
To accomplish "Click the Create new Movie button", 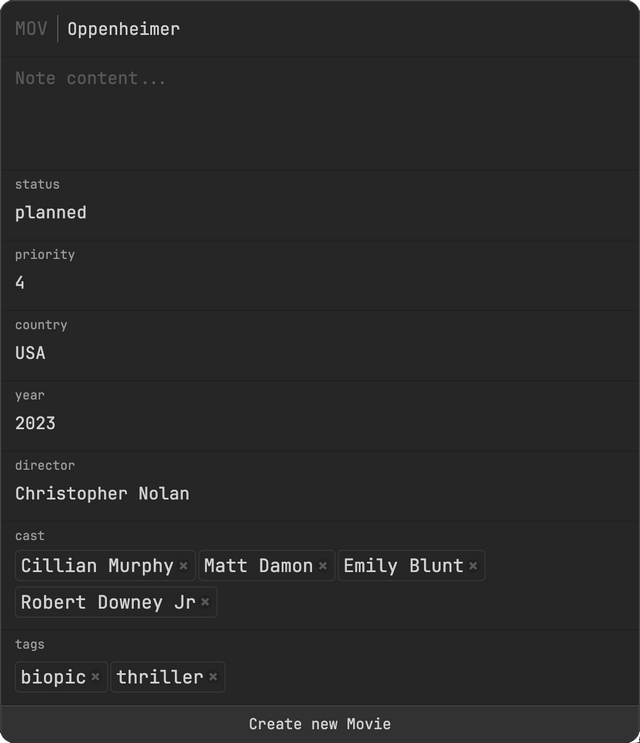I will coord(320,724).
